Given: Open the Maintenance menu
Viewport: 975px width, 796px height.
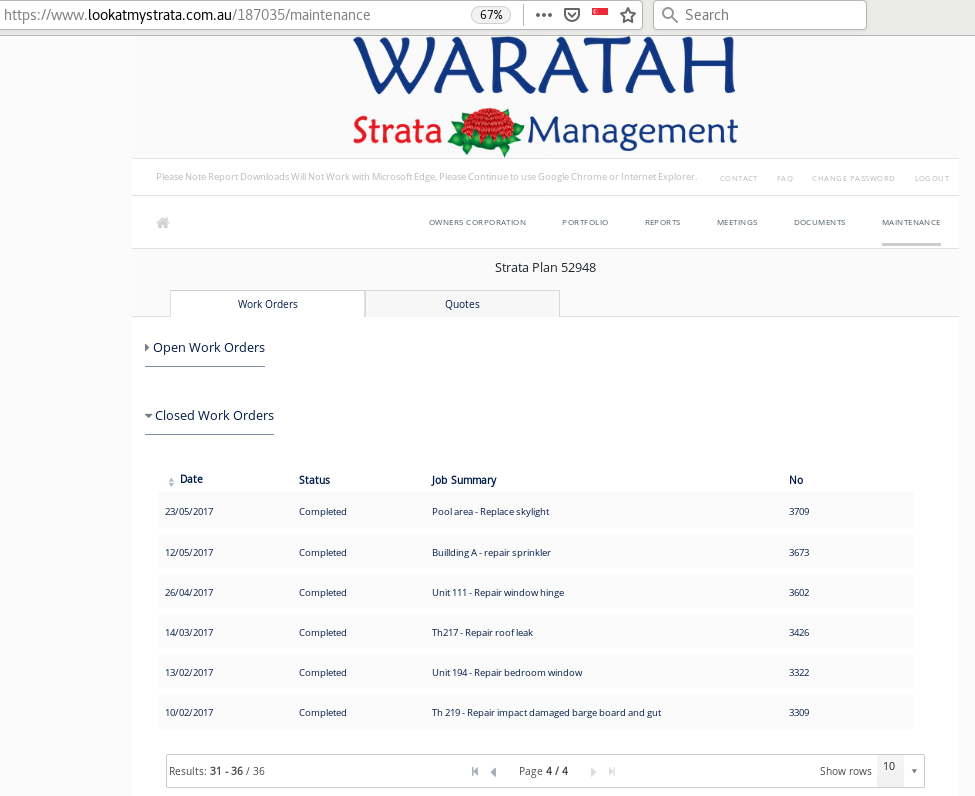Looking at the screenshot, I should tap(911, 223).
